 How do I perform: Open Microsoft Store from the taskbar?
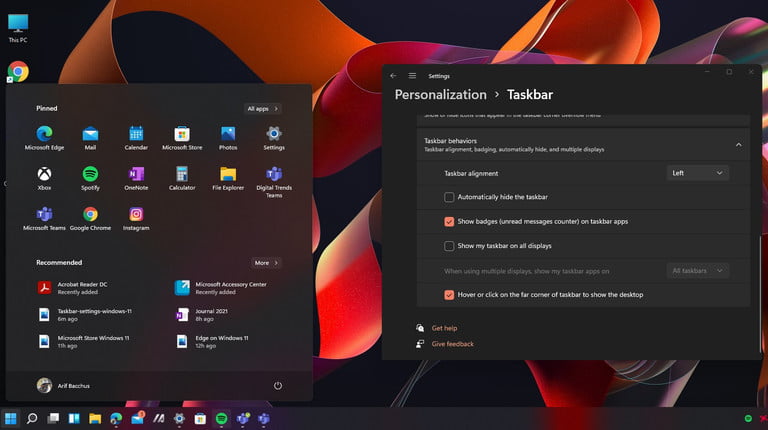(x=200, y=418)
